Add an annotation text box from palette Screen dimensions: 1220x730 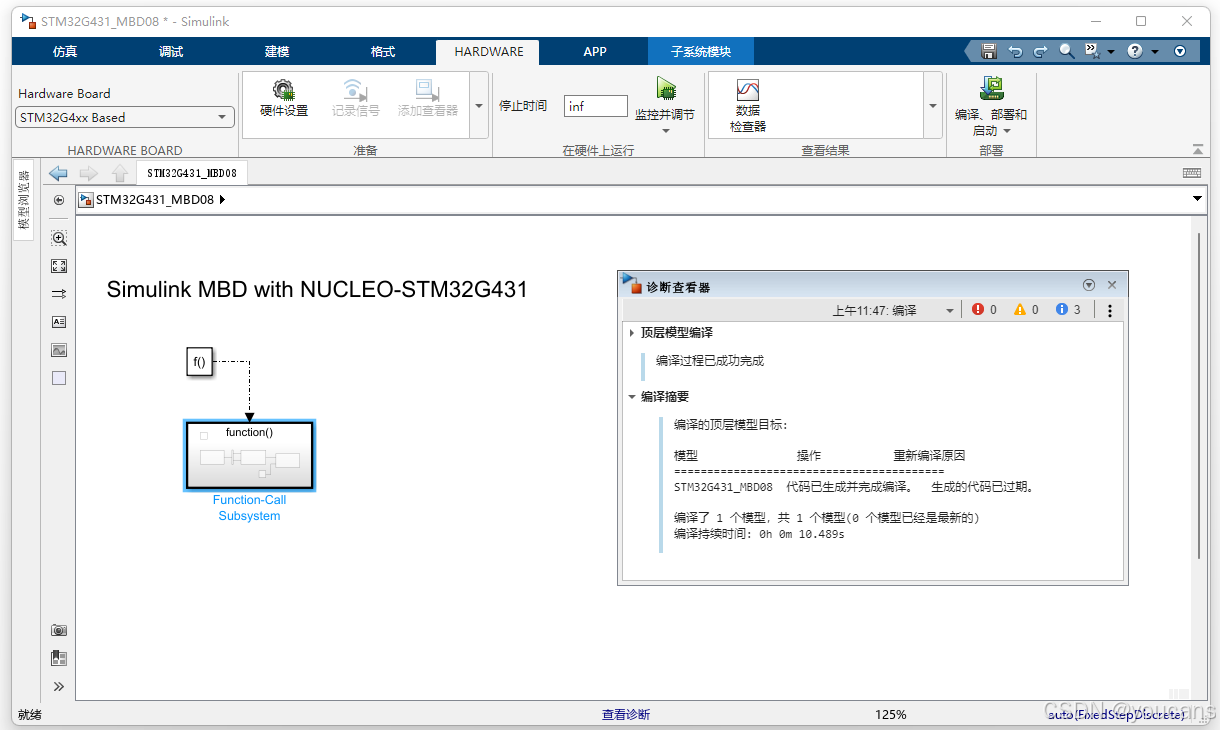pyautogui.click(x=59, y=322)
